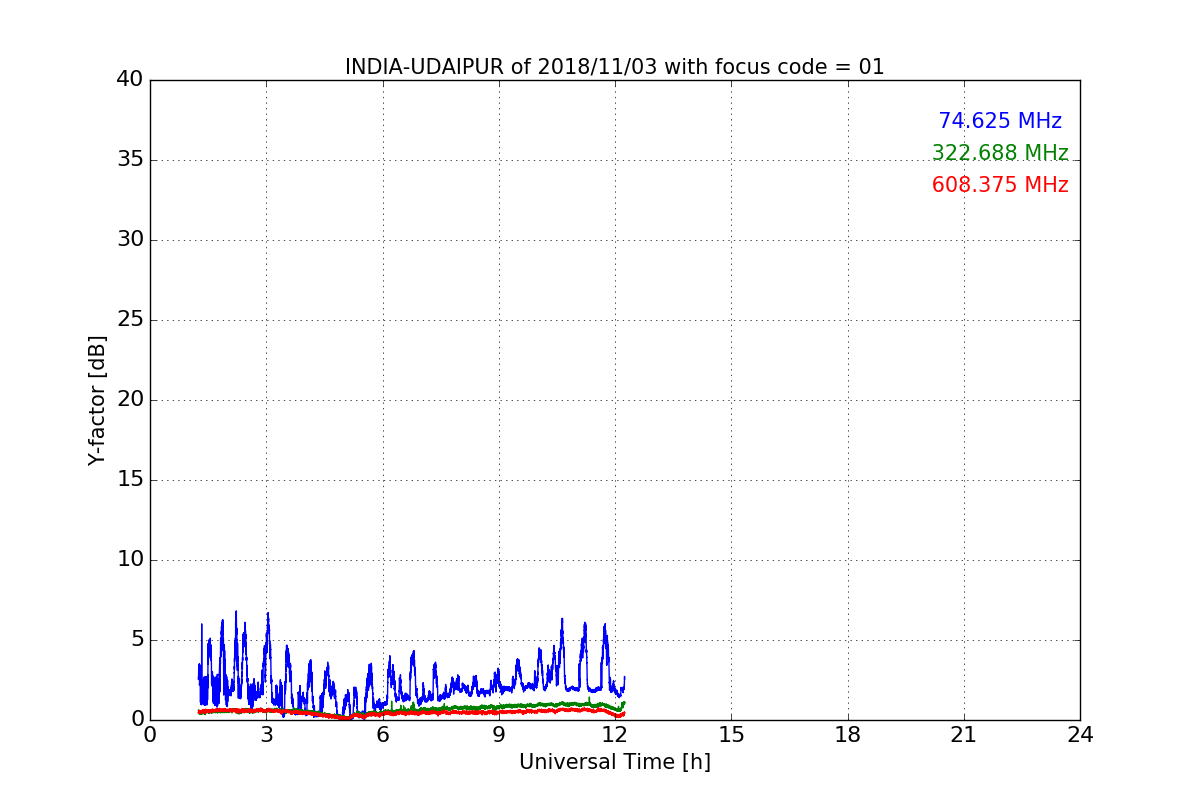1200x800 pixels.
Task: Click the y-axis tick label 30
Action: (x=130, y=240)
